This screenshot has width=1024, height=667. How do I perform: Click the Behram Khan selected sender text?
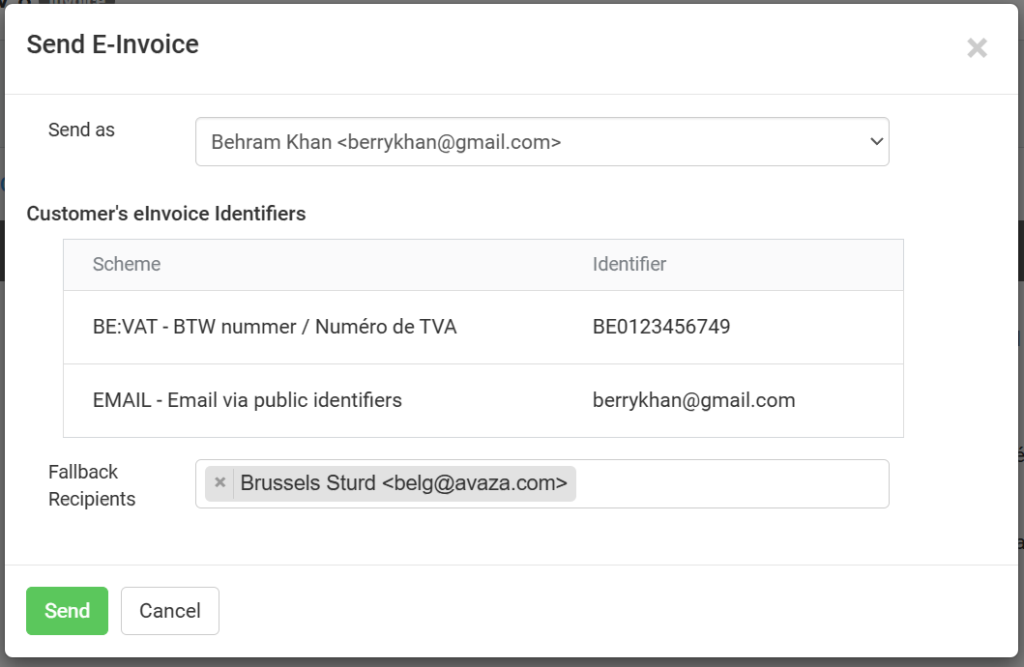[x=385, y=142]
